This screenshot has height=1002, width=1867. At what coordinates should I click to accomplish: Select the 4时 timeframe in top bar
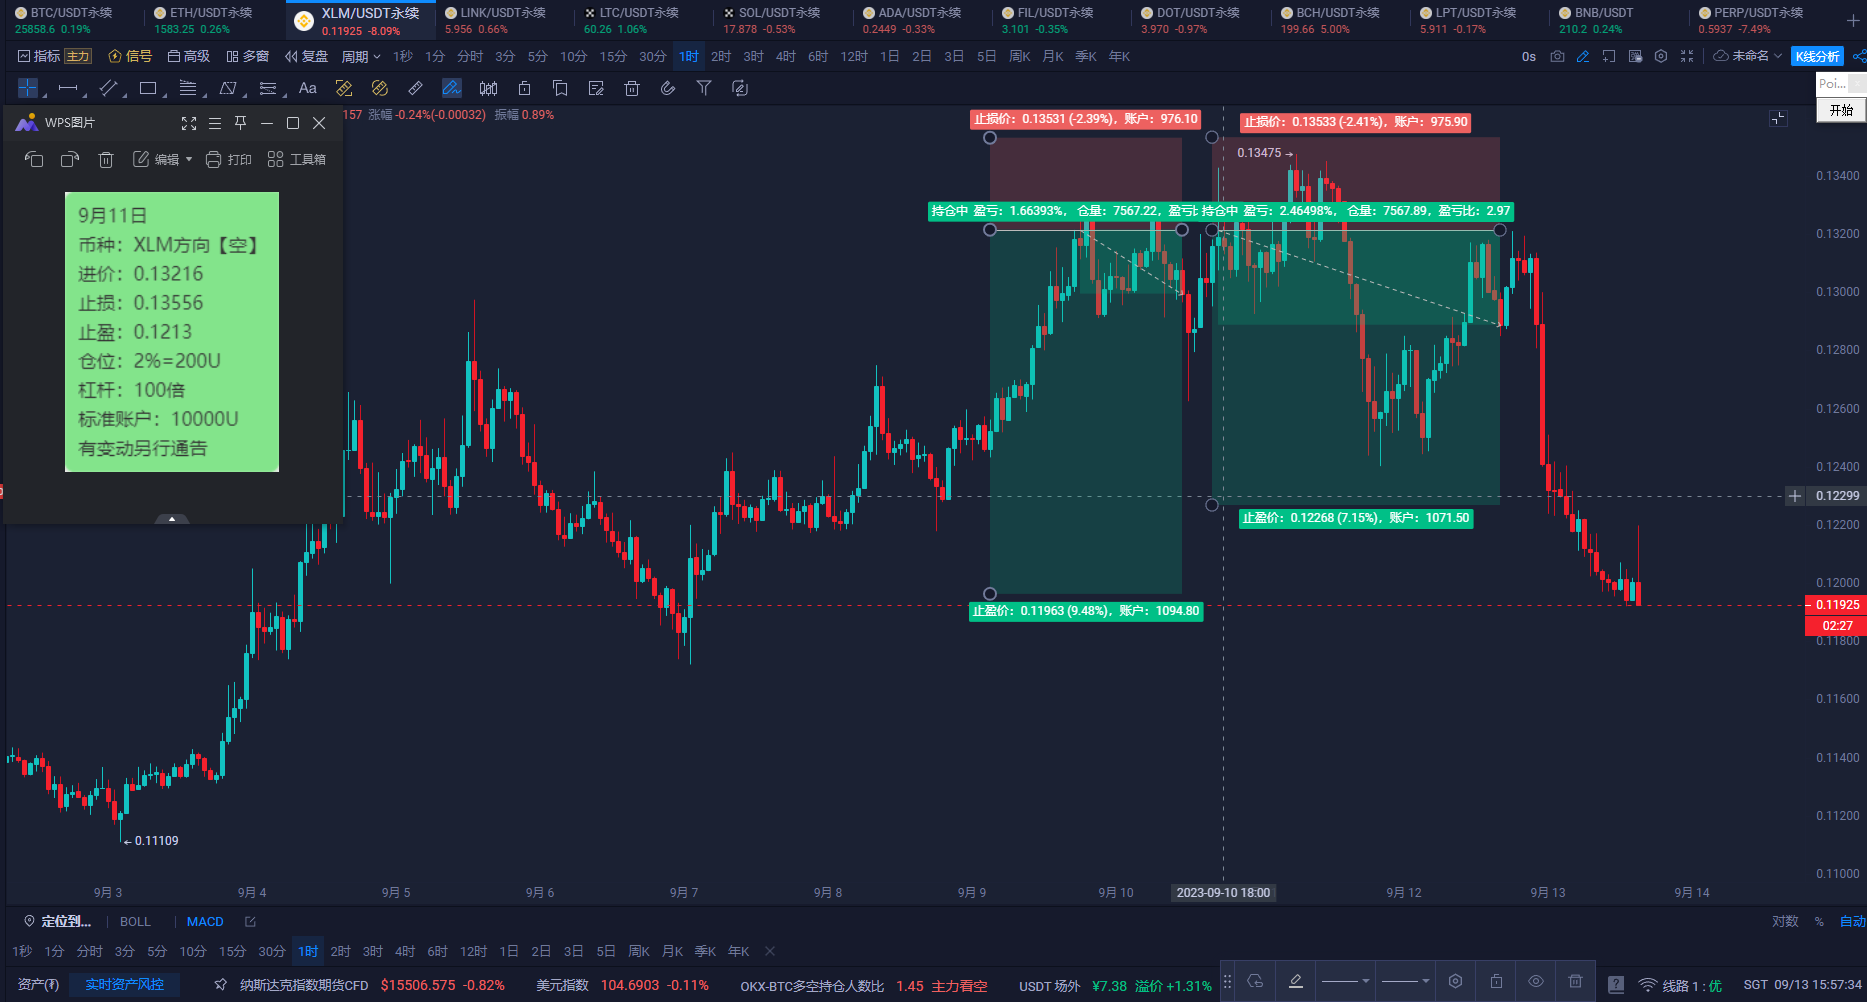(x=786, y=56)
